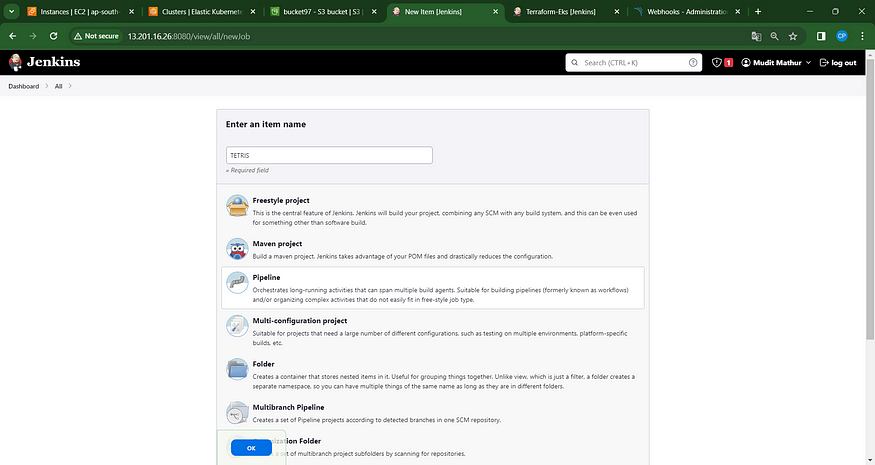Click the Required field hint text
Screen dimensions: 875x465
(247, 170)
